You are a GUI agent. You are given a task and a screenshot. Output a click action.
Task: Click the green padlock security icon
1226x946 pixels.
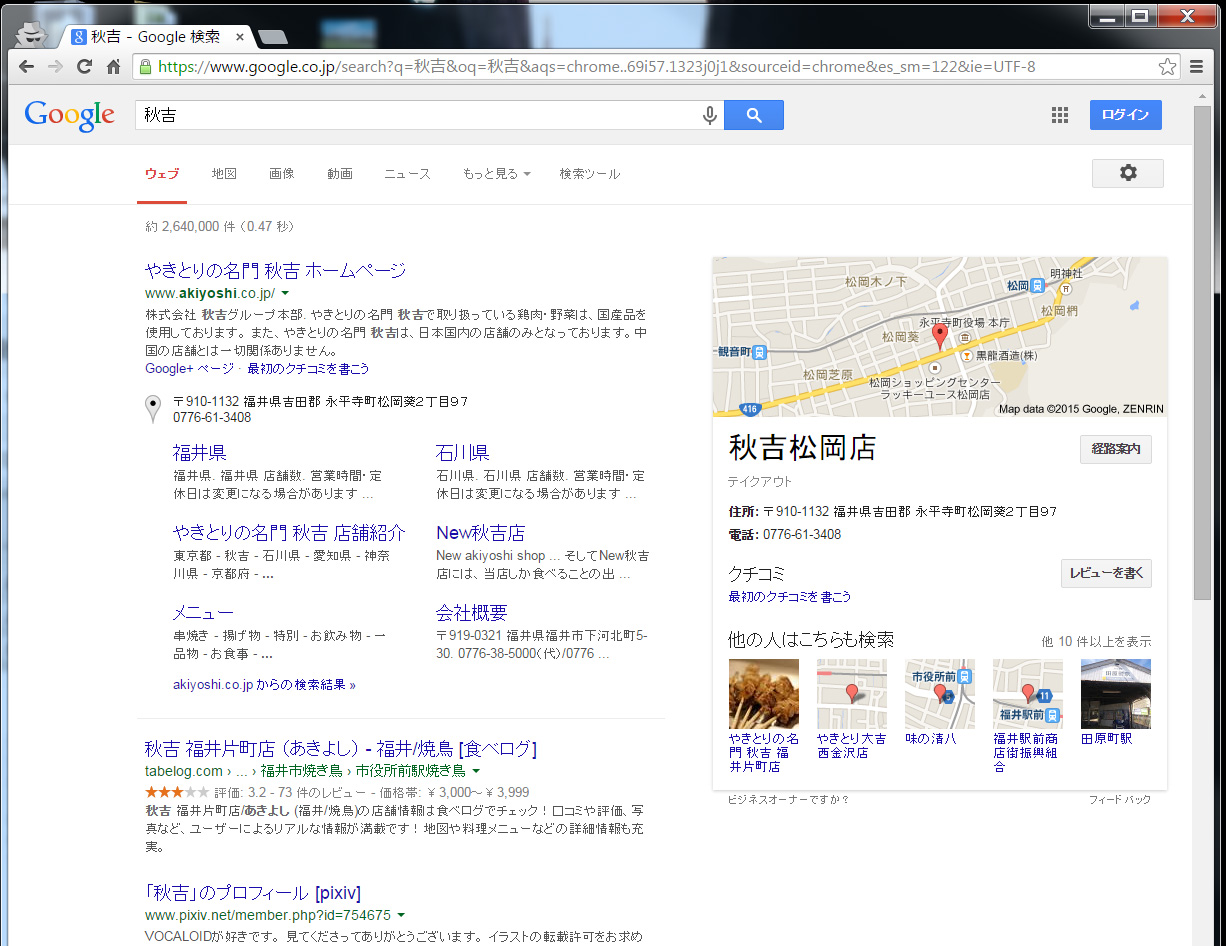tap(145, 67)
